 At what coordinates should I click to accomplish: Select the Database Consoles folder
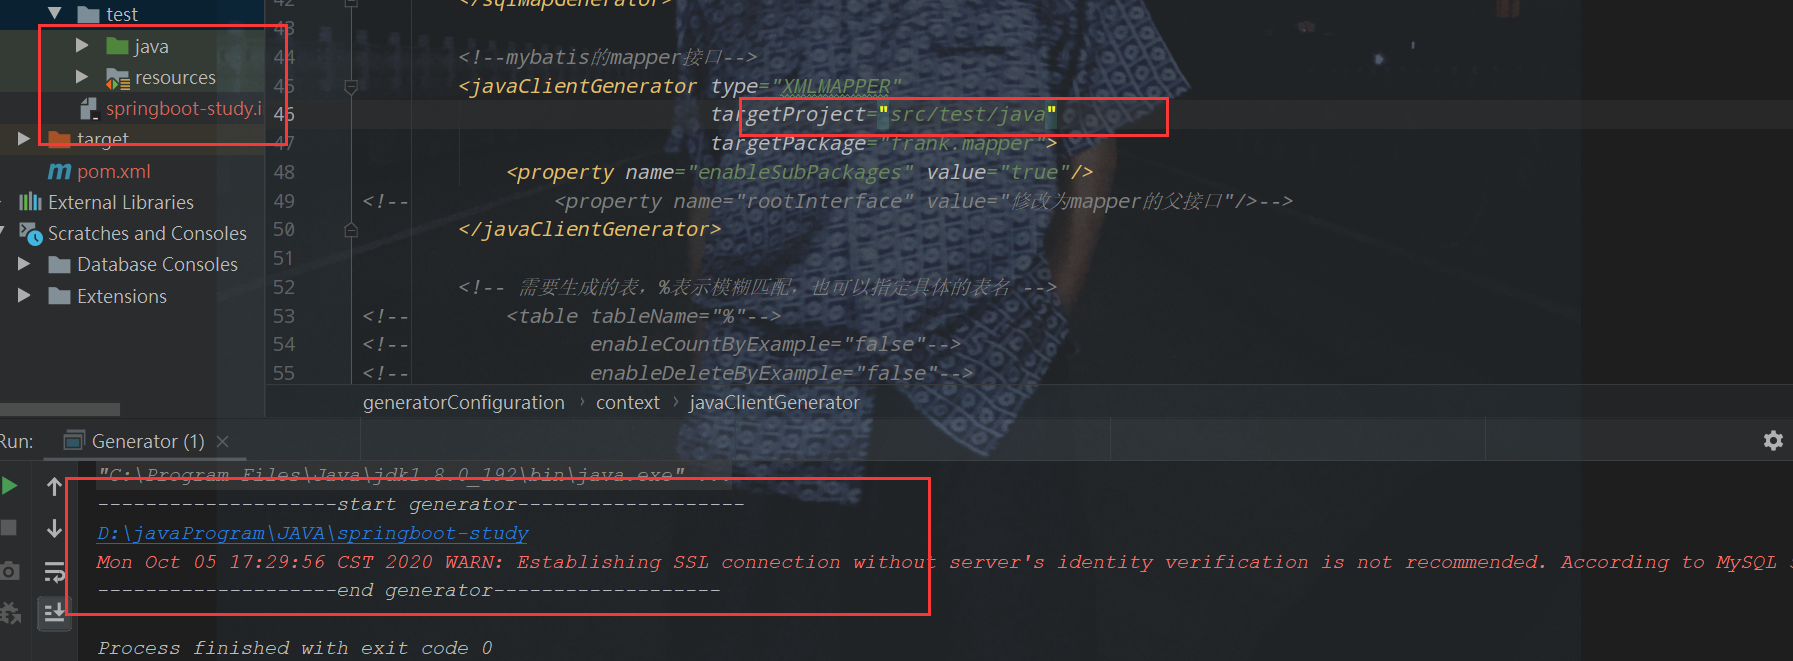tap(157, 264)
